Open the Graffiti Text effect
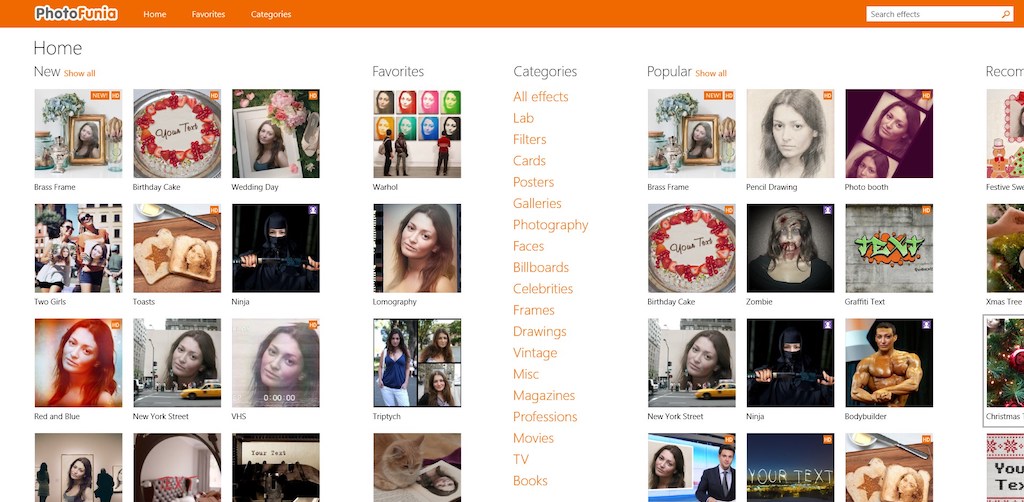The image size is (1024, 502). pyautogui.click(x=889, y=248)
